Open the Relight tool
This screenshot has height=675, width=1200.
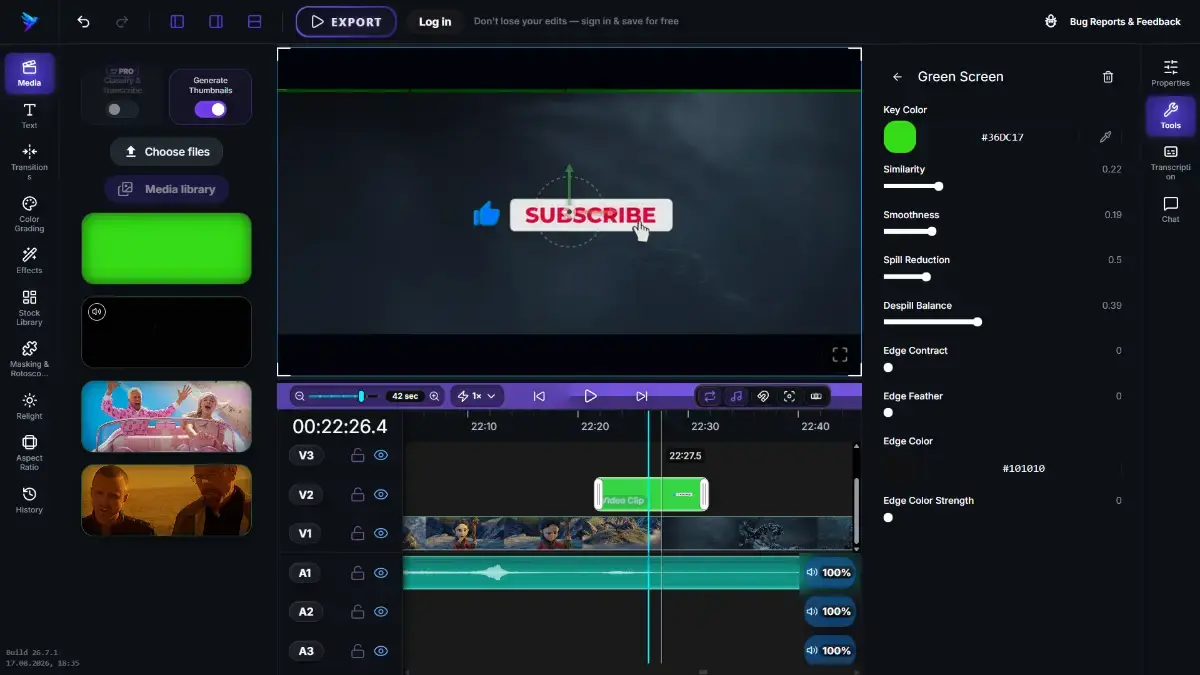[29, 406]
